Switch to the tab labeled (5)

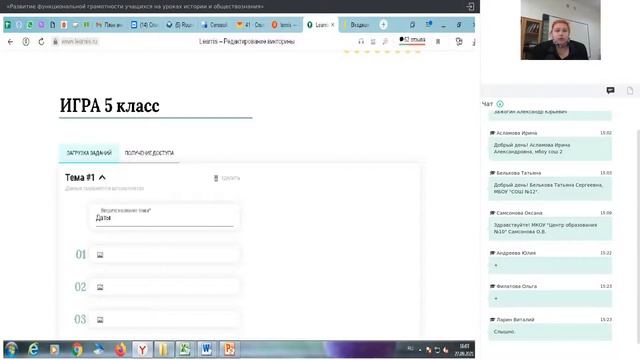click(x=180, y=25)
